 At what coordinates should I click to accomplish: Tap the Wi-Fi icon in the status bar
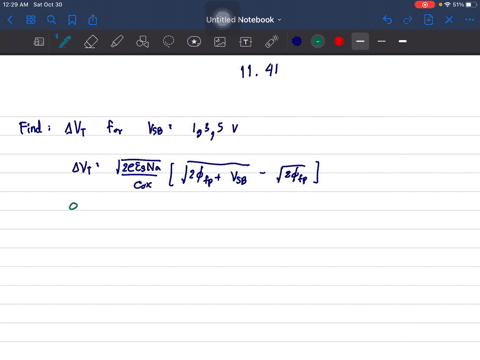[447, 5]
